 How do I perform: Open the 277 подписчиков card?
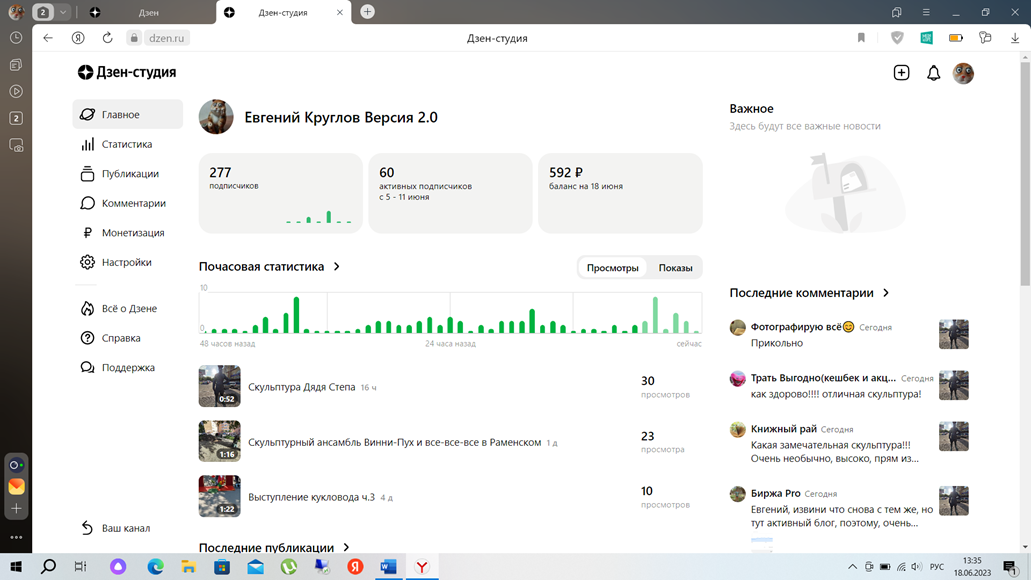point(281,193)
